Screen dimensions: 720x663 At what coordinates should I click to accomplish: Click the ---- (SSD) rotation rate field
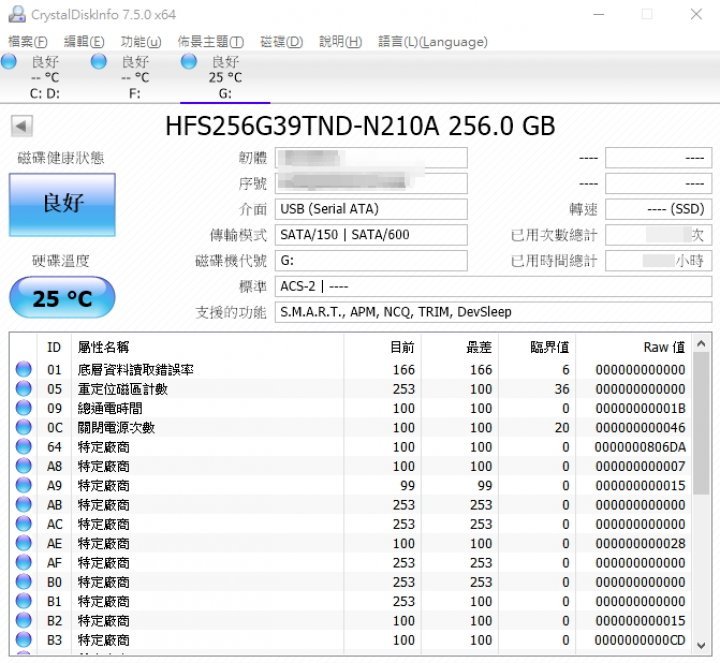point(659,209)
